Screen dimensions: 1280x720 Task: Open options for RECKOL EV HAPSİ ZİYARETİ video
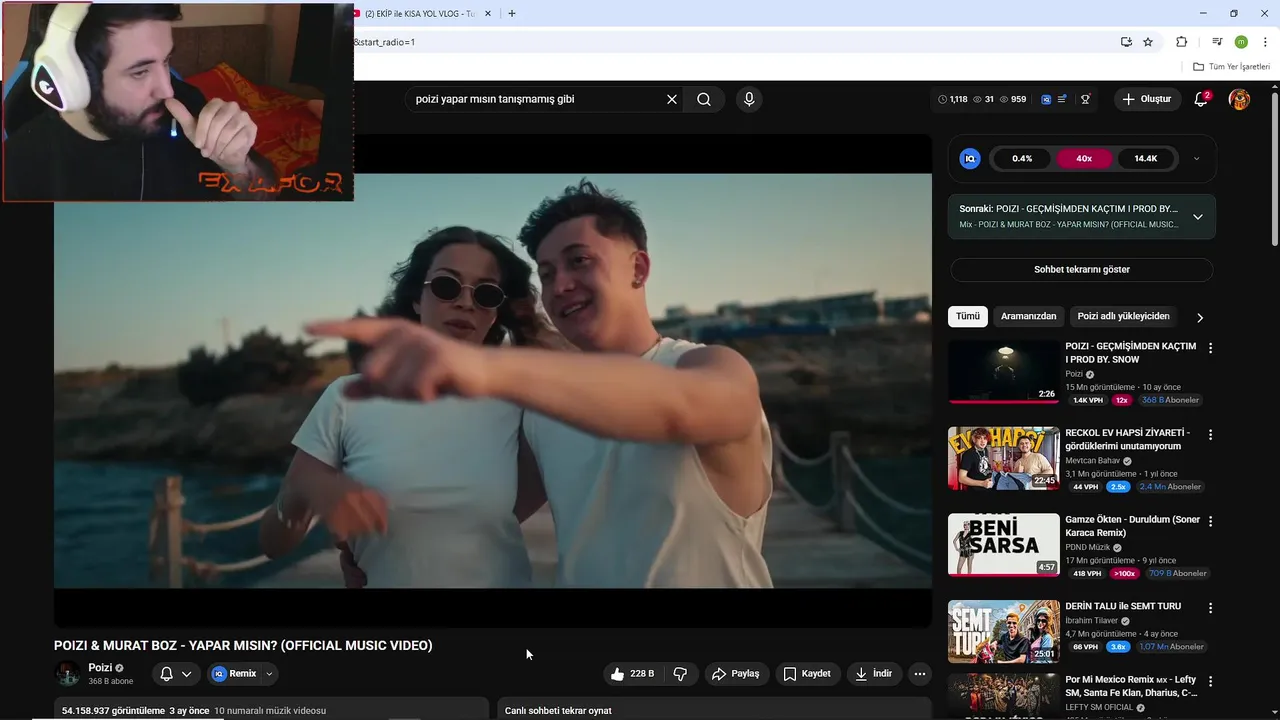pos(1210,435)
